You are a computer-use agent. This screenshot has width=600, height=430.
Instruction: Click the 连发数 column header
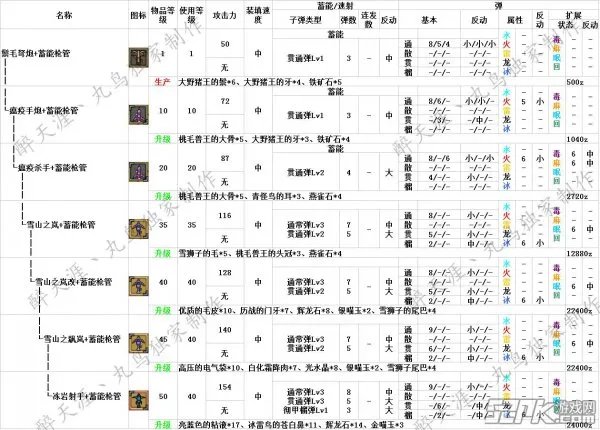(368, 20)
